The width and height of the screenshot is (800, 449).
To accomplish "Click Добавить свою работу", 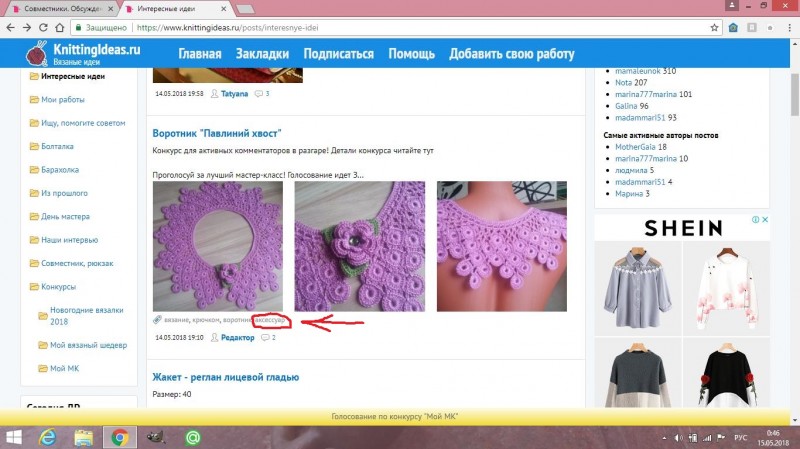I will 512,54.
